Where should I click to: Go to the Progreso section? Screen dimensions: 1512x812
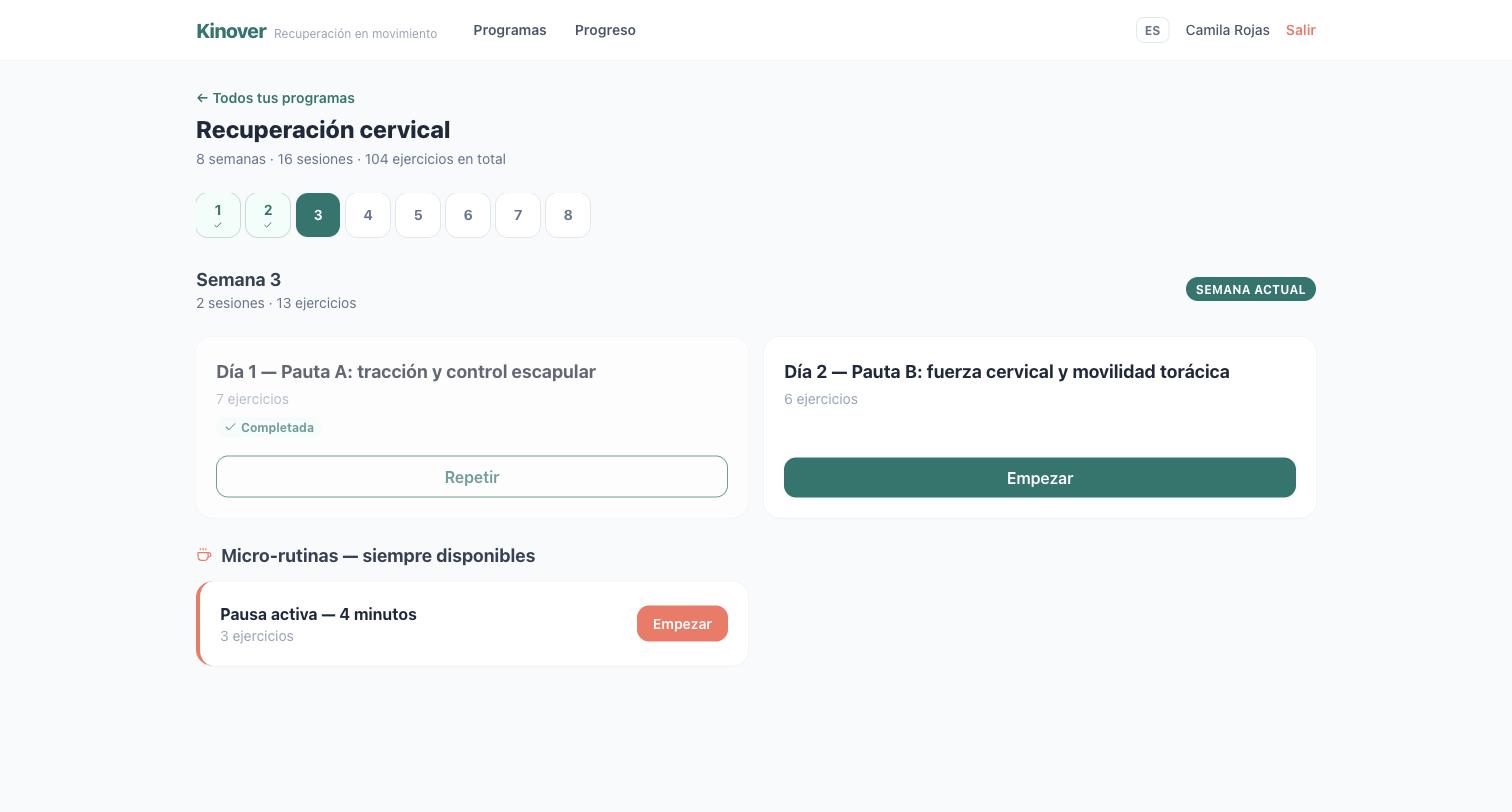pos(605,30)
